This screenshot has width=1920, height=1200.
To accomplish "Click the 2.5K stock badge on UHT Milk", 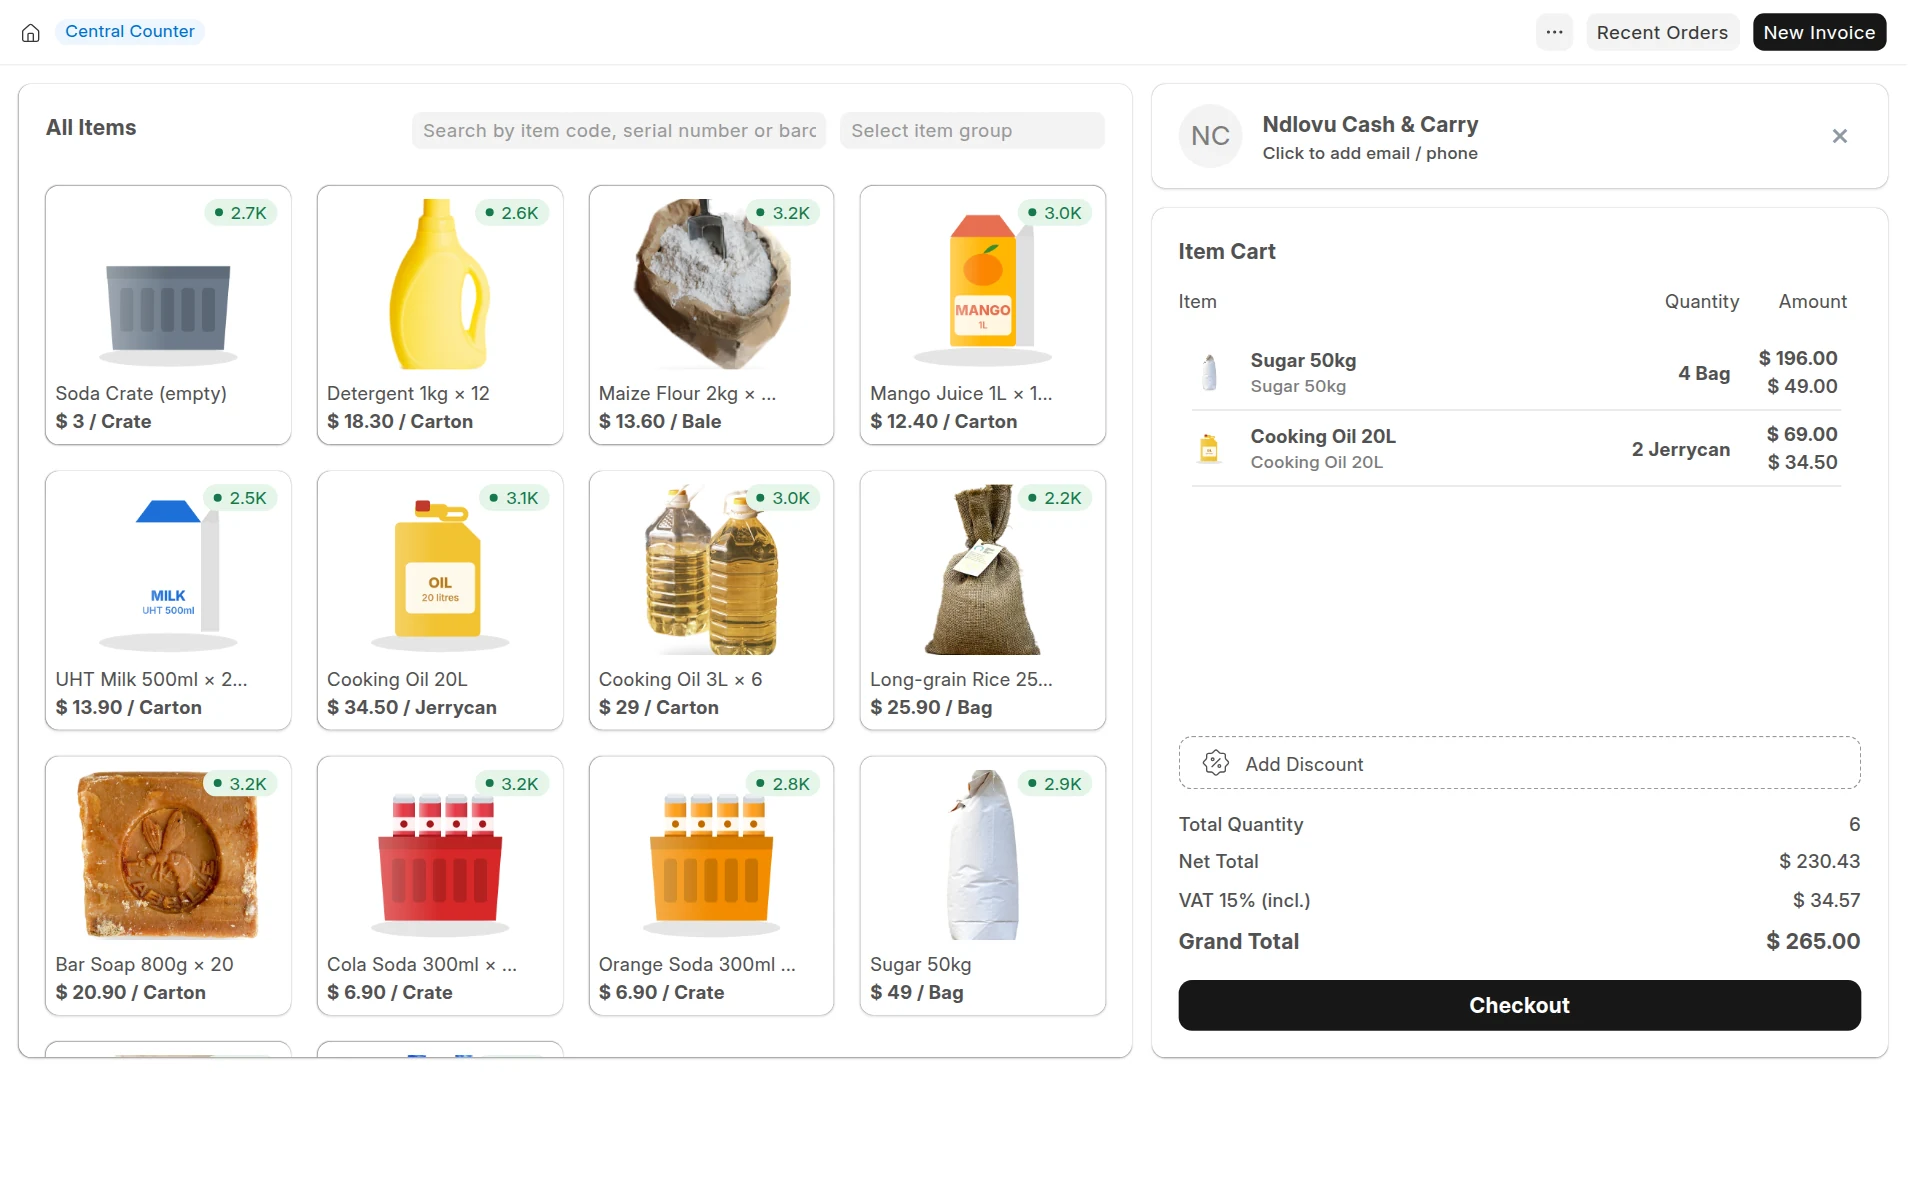I will [240, 498].
